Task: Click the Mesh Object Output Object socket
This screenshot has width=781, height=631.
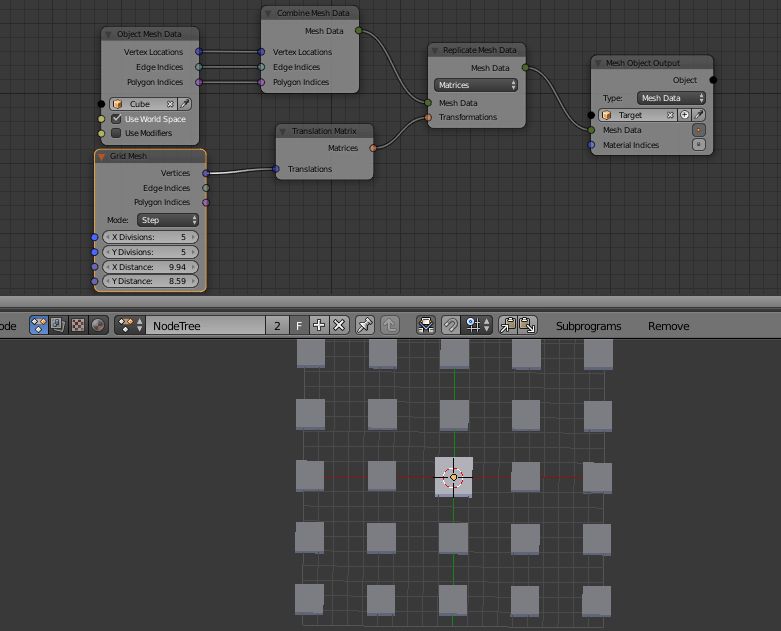Action: coord(713,80)
